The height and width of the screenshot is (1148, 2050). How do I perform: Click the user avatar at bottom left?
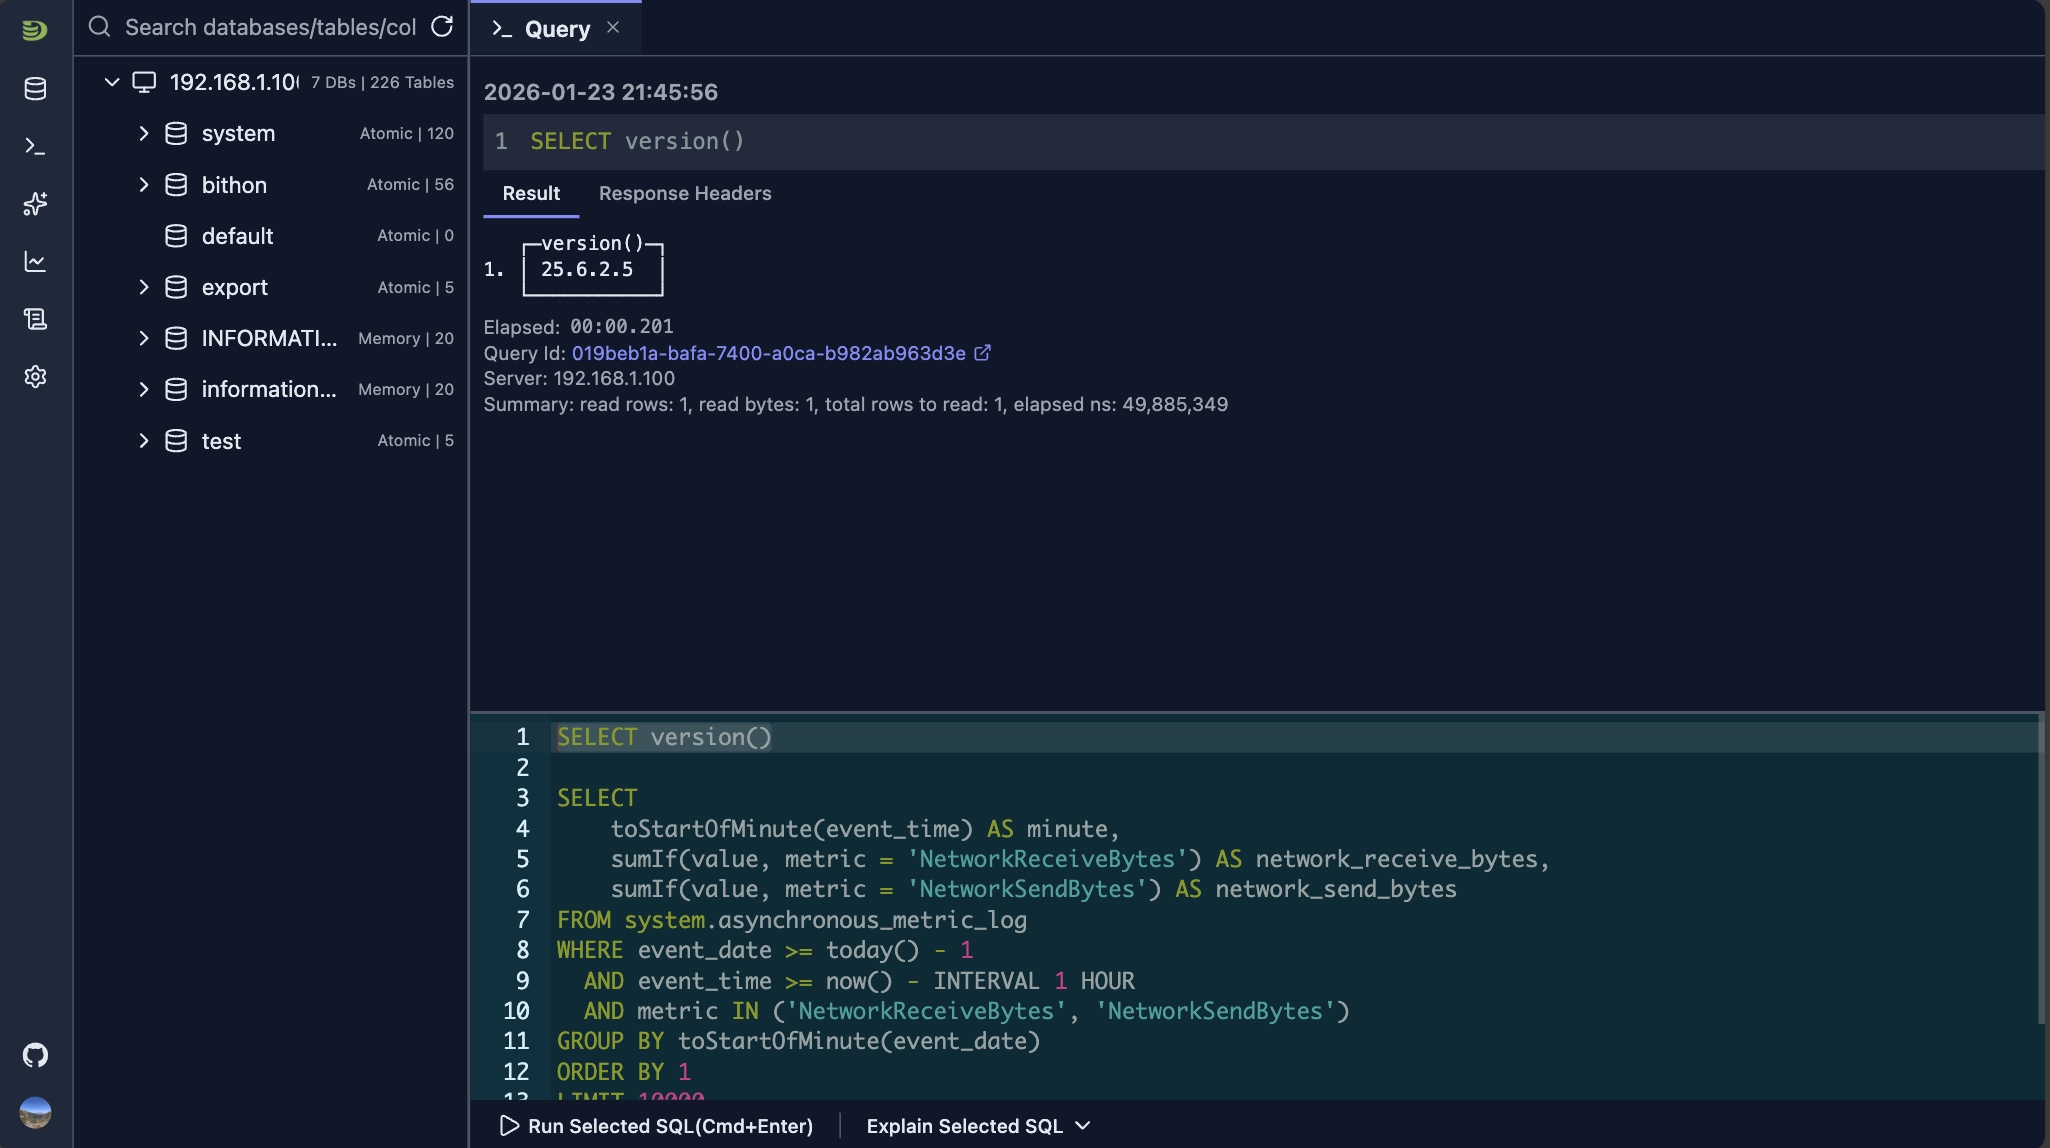pyautogui.click(x=35, y=1112)
